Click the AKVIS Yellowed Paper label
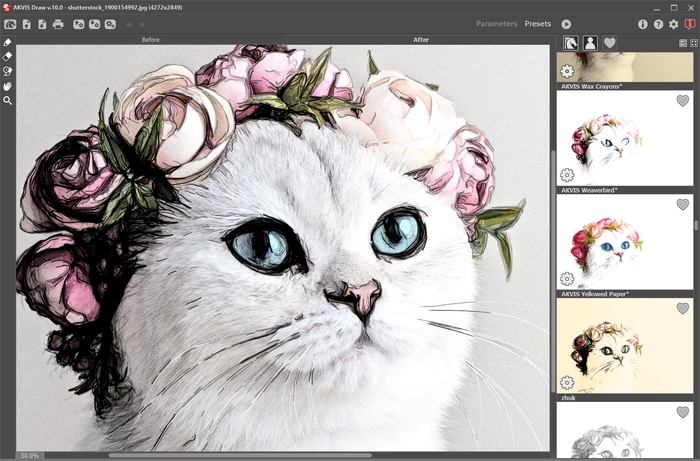The image size is (700, 461). point(595,294)
